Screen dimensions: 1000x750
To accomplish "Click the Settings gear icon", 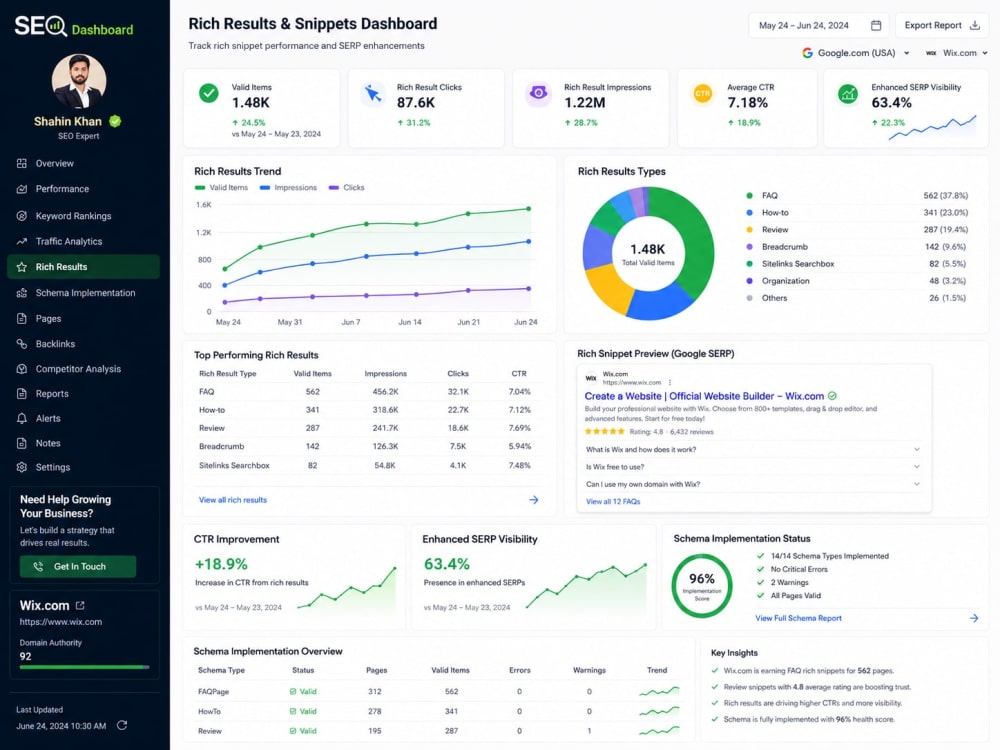I will pyautogui.click(x=22, y=467).
